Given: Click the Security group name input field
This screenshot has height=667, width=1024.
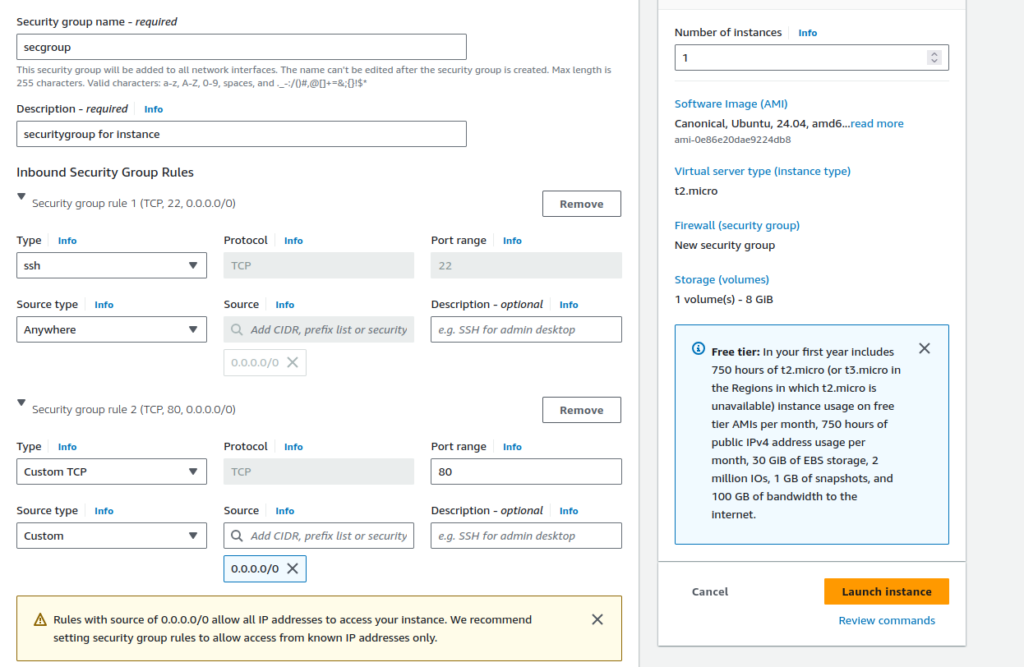Looking at the screenshot, I should (242, 47).
